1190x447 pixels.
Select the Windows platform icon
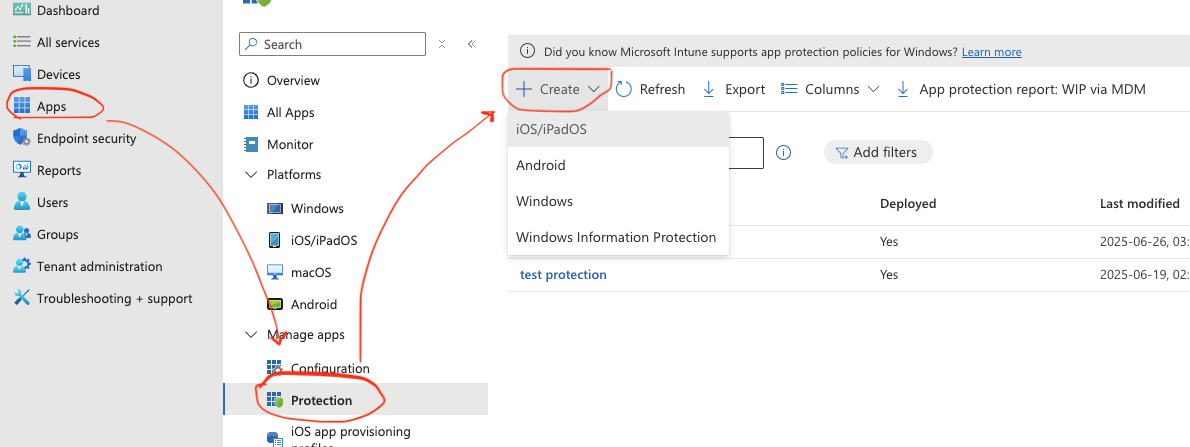pyautogui.click(x=275, y=208)
